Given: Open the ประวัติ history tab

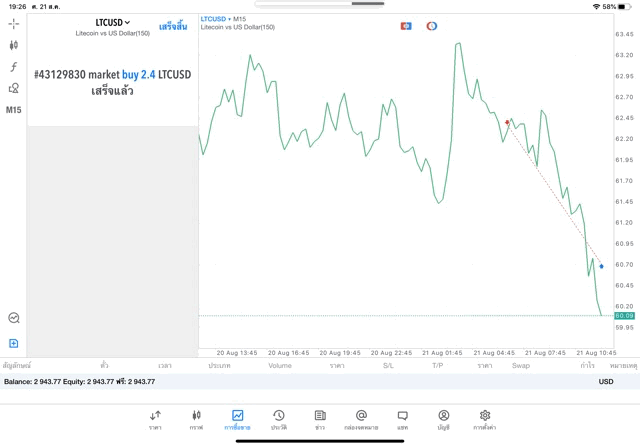Looking at the screenshot, I should (x=279, y=420).
